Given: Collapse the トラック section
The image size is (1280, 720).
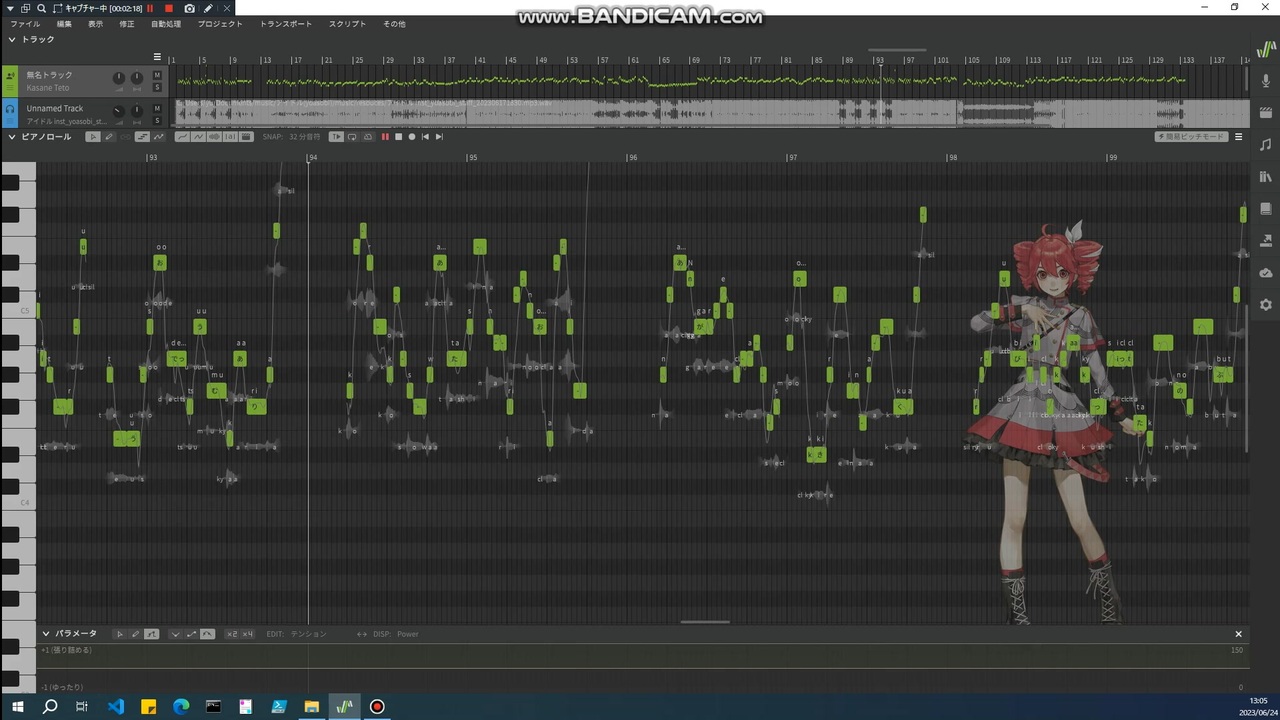Looking at the screenshot, I should pos(12,40).
